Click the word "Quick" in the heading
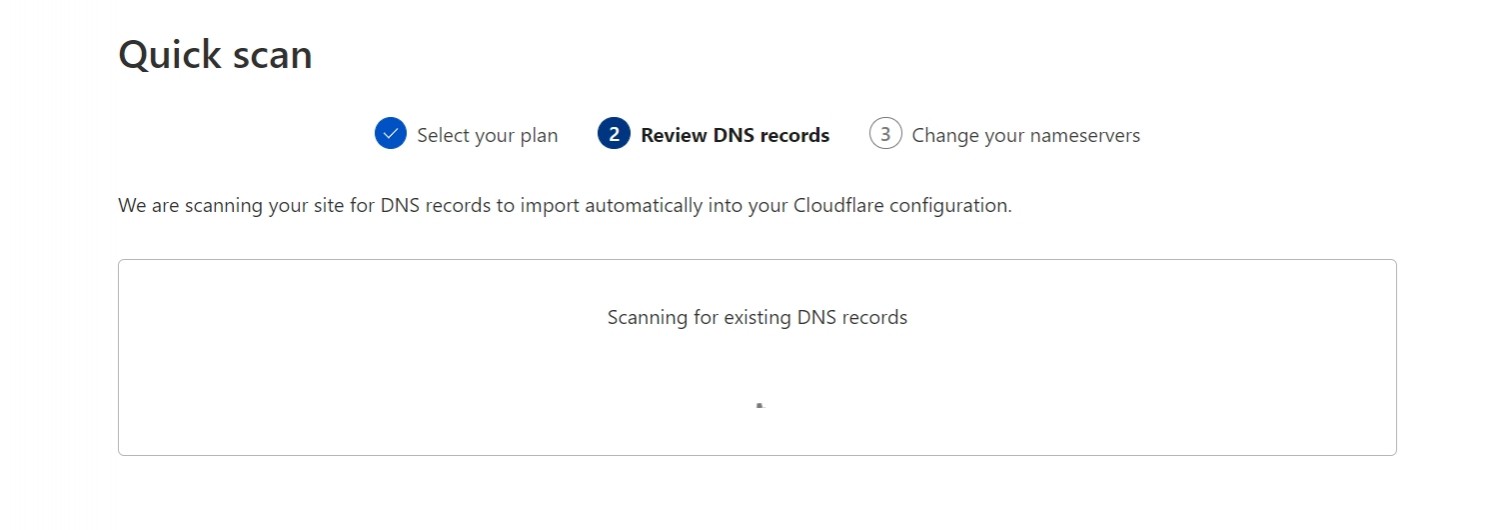Image resolution: width=1500 pixels, height=530 pixels. 168,54
